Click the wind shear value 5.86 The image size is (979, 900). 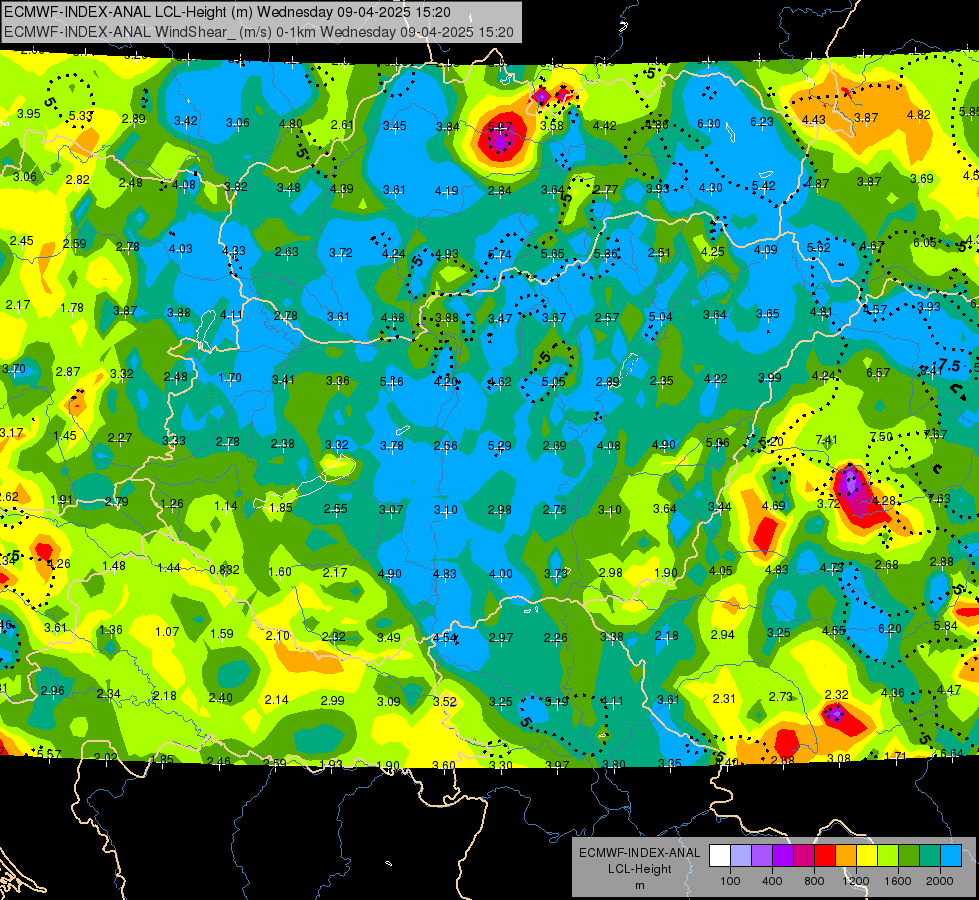click(606, 254)
